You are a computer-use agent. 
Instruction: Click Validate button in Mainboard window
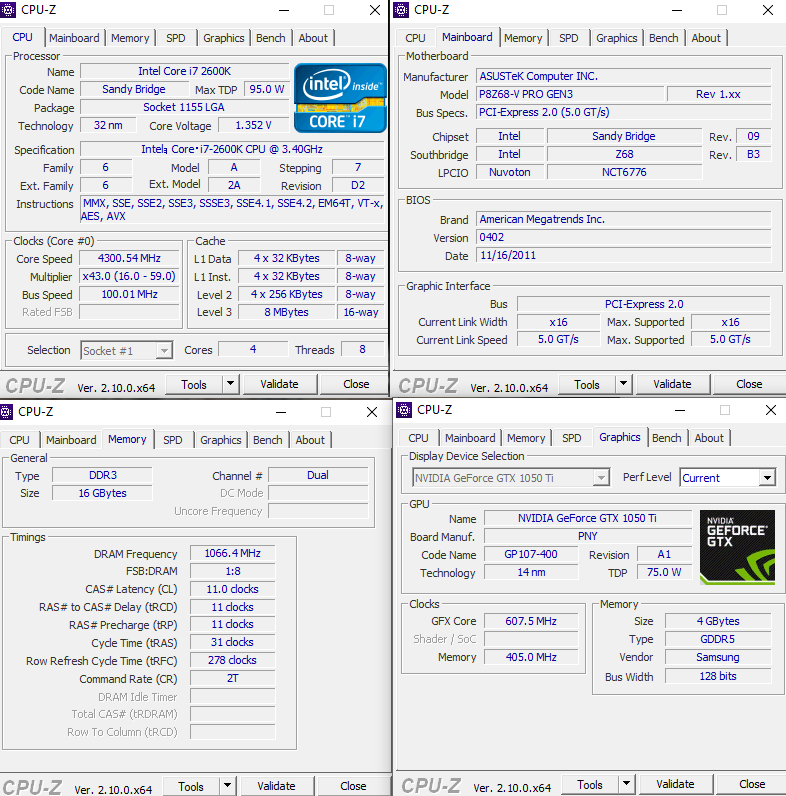673,384
